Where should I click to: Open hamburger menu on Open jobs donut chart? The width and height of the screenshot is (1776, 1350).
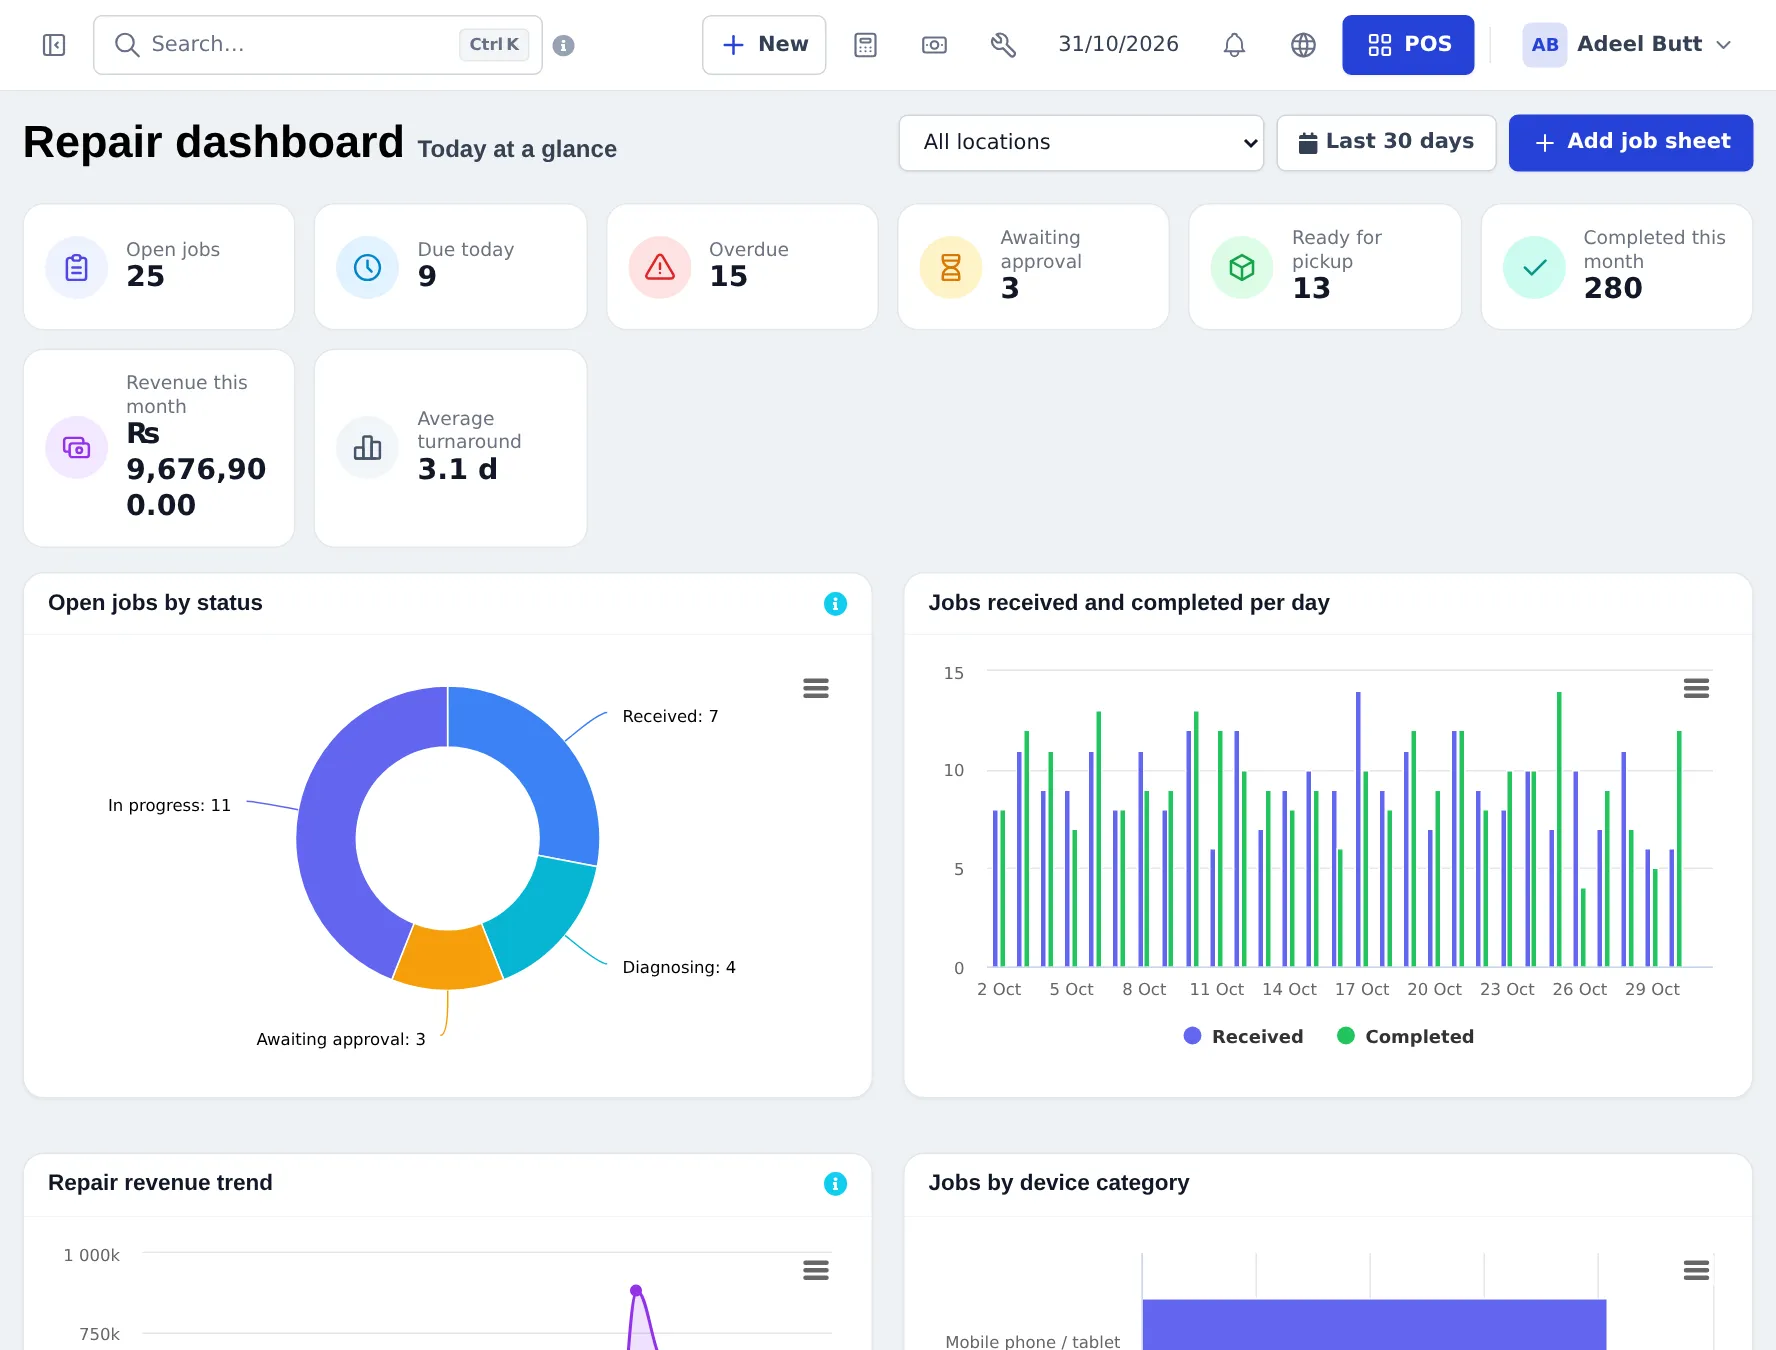coord(816,688)
